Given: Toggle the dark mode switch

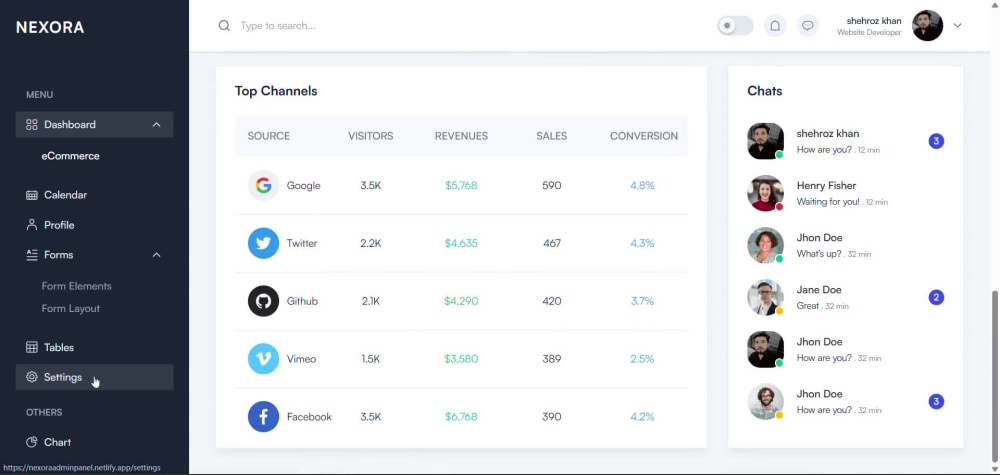Looking at the screenshot, I should (735, 26).
